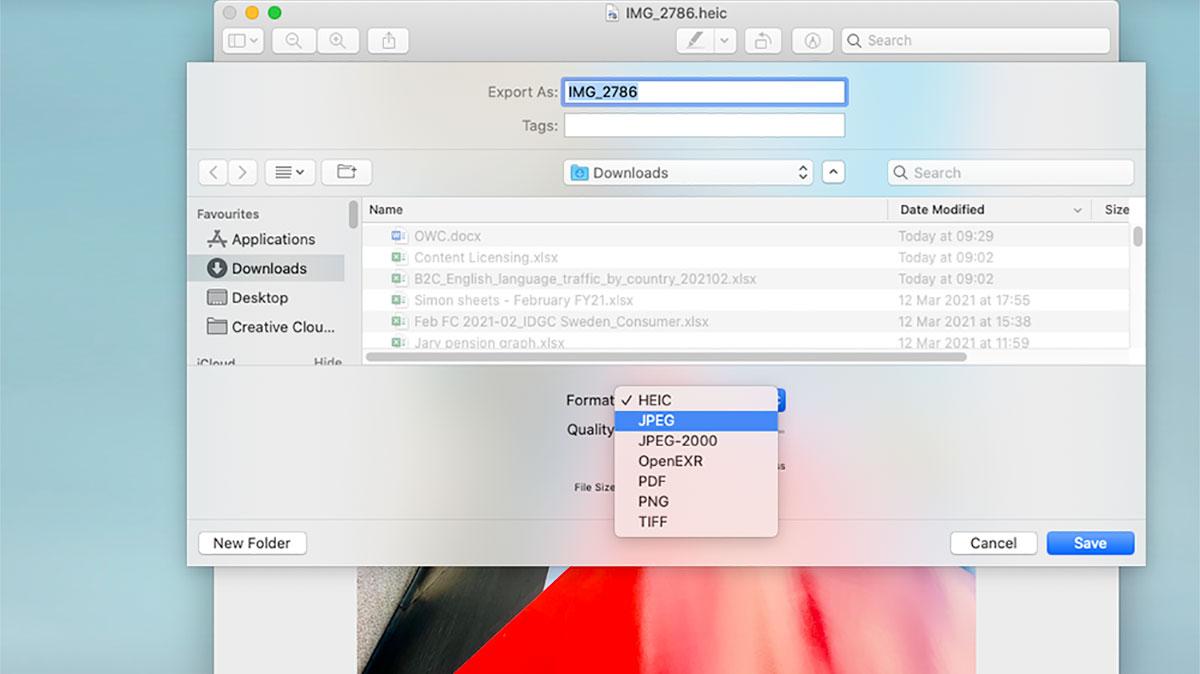Click the file browser Search field
The height and width of the screenshot is (674, 1200).
point(1010,173)
